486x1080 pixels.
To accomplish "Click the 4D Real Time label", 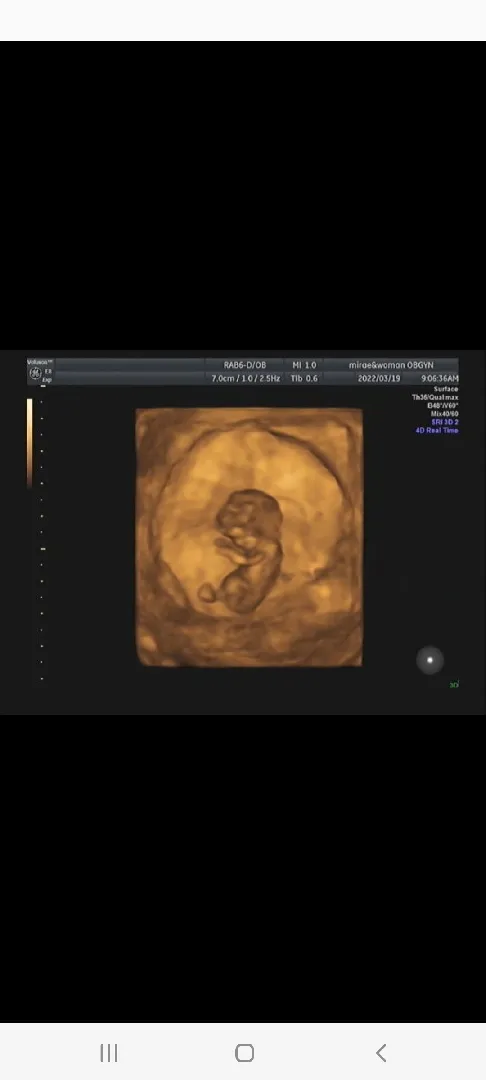I will click(436, 430).
